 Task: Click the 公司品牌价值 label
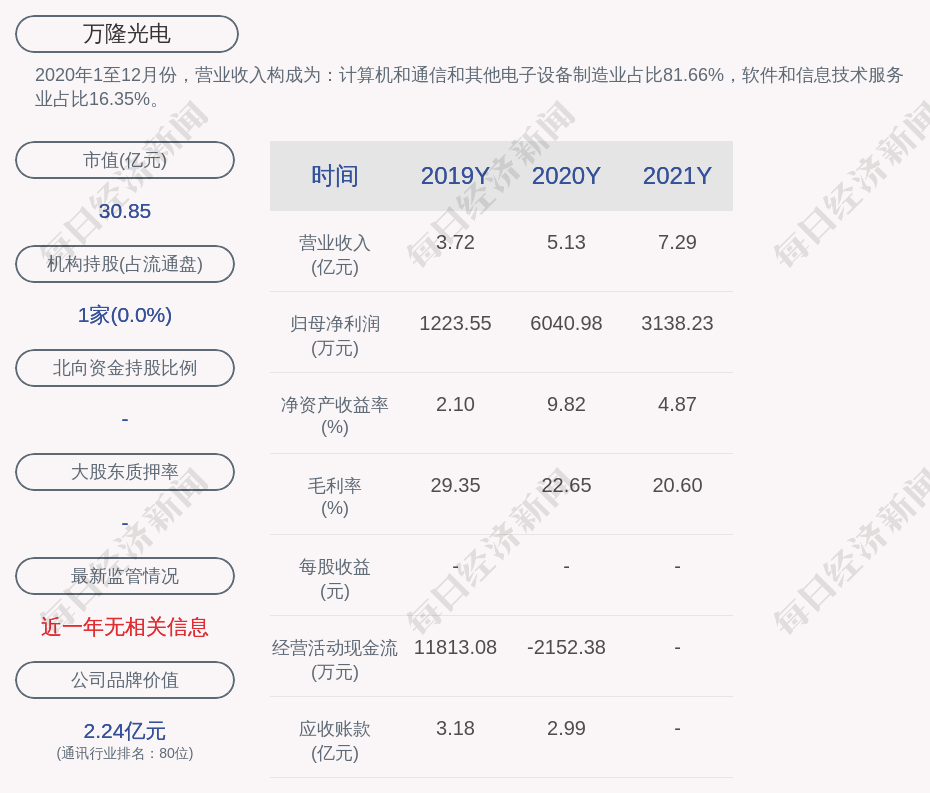click(x=125, y=680)
